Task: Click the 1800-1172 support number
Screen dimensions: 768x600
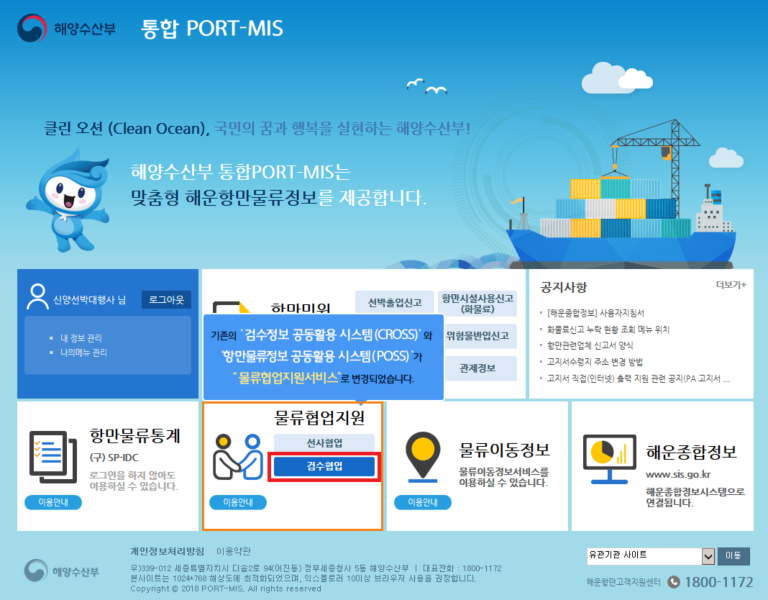Action: tap(719, 582)
